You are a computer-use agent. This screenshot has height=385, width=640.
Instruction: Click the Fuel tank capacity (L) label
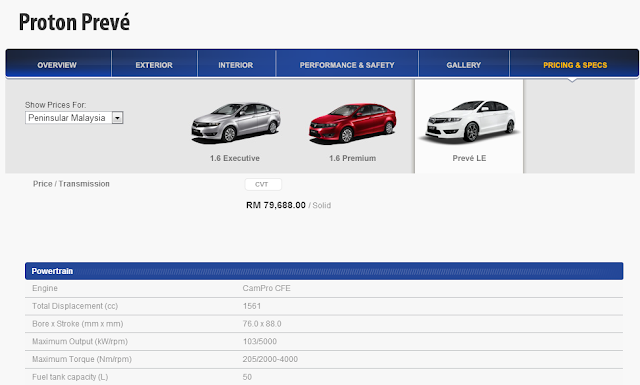tap(70, 377)
